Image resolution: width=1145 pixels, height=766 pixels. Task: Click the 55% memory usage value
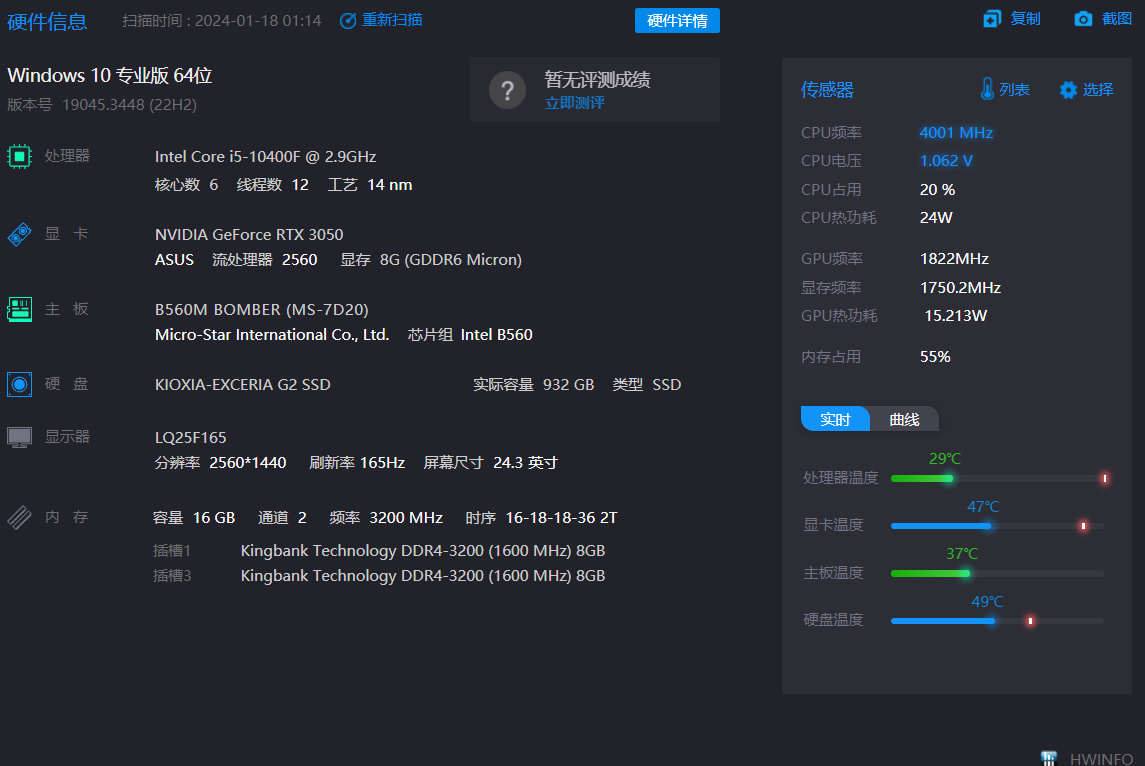click(x=935, y=357)
